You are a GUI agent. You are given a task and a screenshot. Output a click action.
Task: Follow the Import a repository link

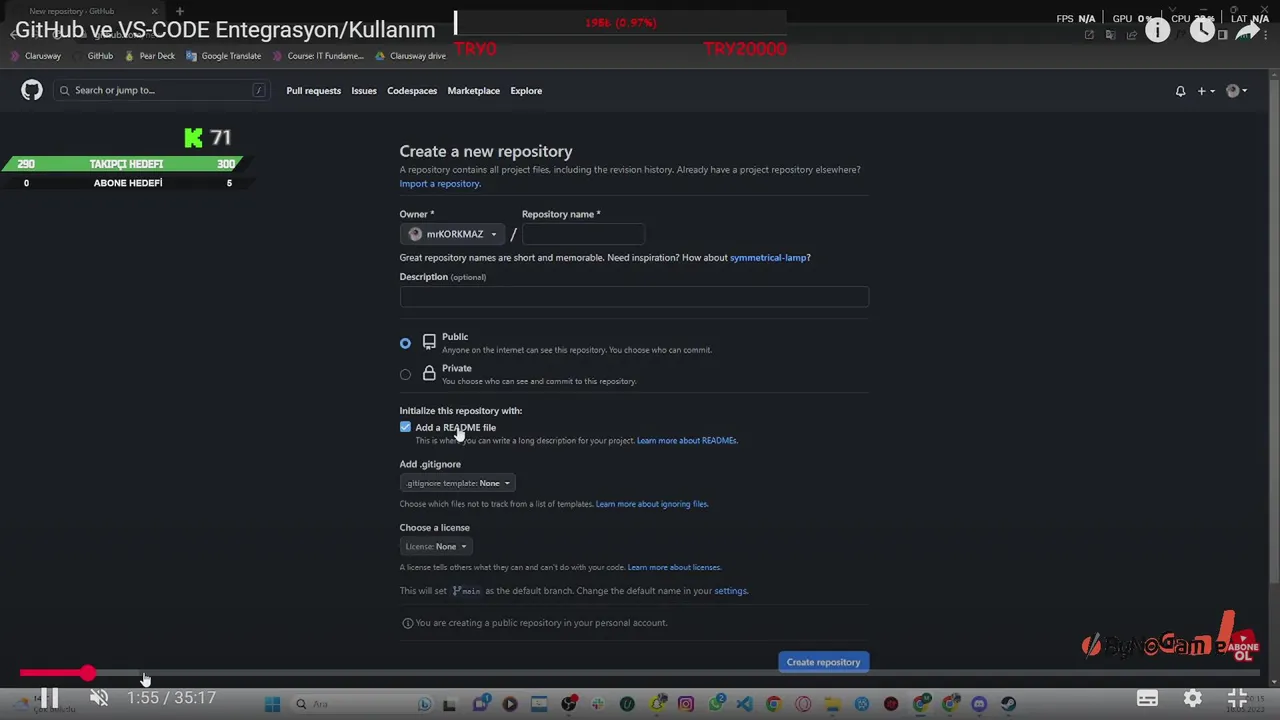click(x=440, y=184)
